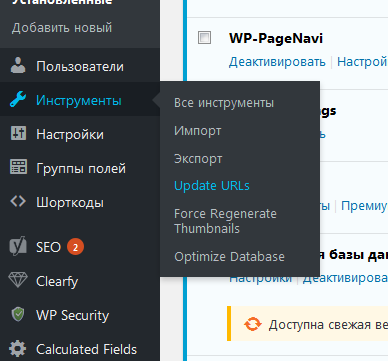Open WP-PageNavi Настрой… settings link

[x=362, y=62]
